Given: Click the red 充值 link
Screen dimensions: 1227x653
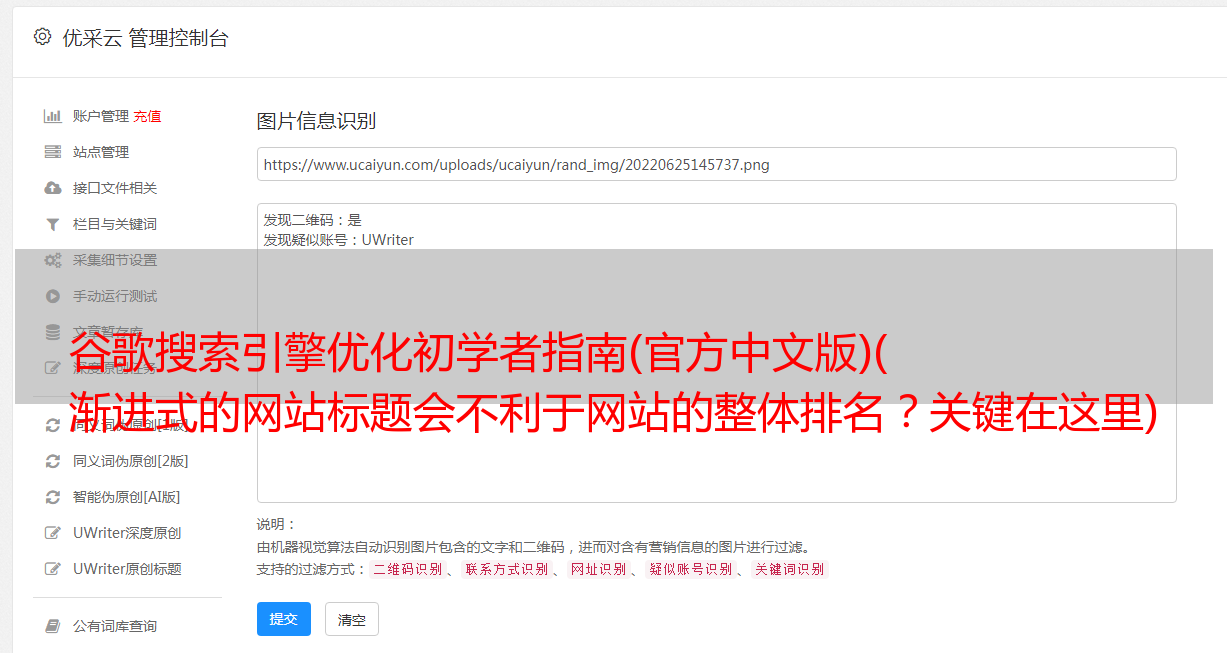Looking at the screenshot, I should click(147, 116).
